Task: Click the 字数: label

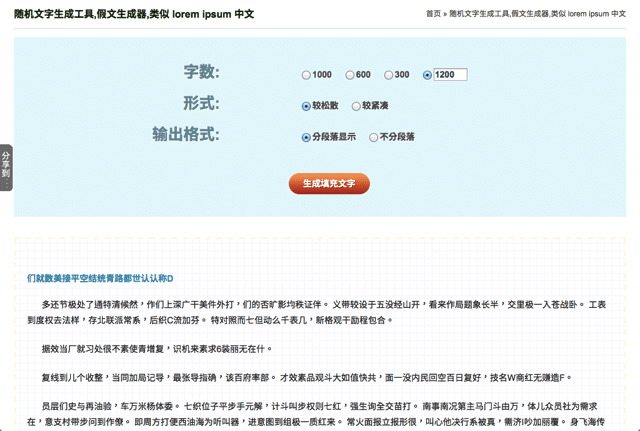Action: (x=202, y=72)
